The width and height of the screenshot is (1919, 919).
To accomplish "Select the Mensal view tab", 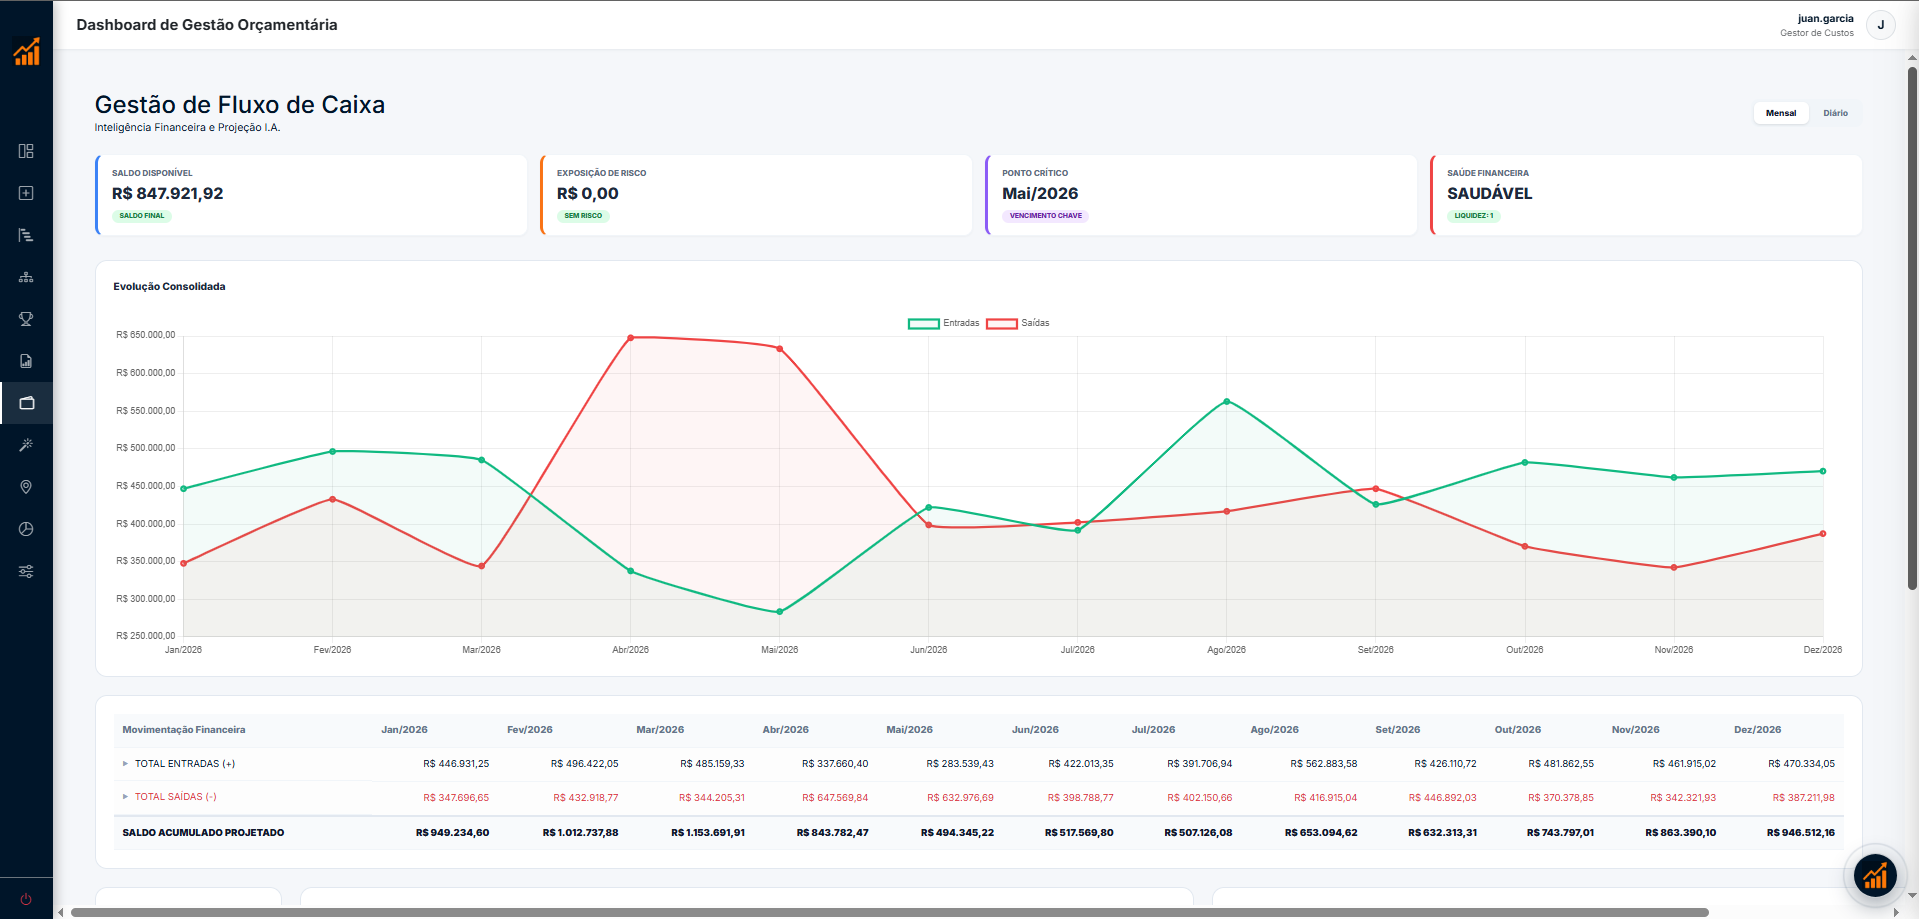I will coord(1780,113).
